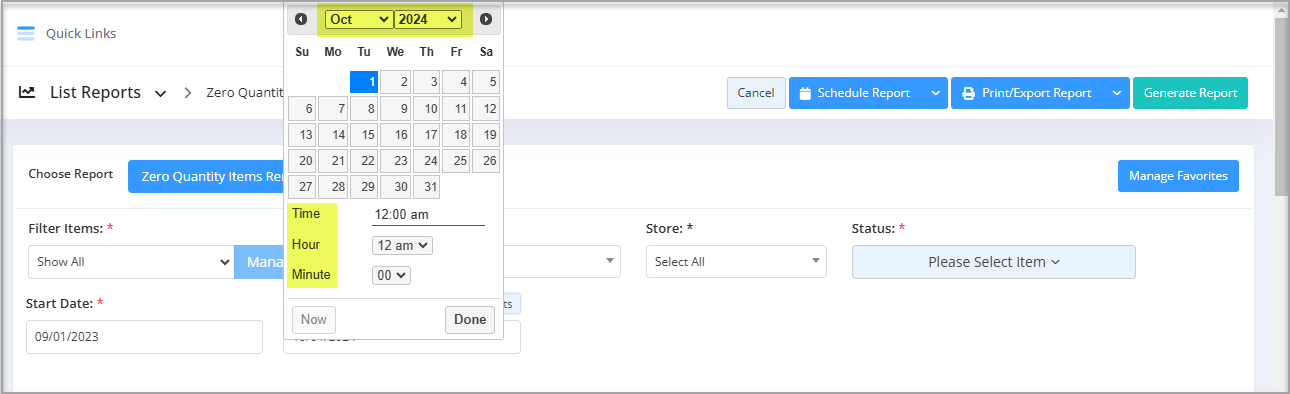Open the Status Please Select Item dropdown
The image size is (1290, 394).
pyautogui.click(x=993, y=262)
